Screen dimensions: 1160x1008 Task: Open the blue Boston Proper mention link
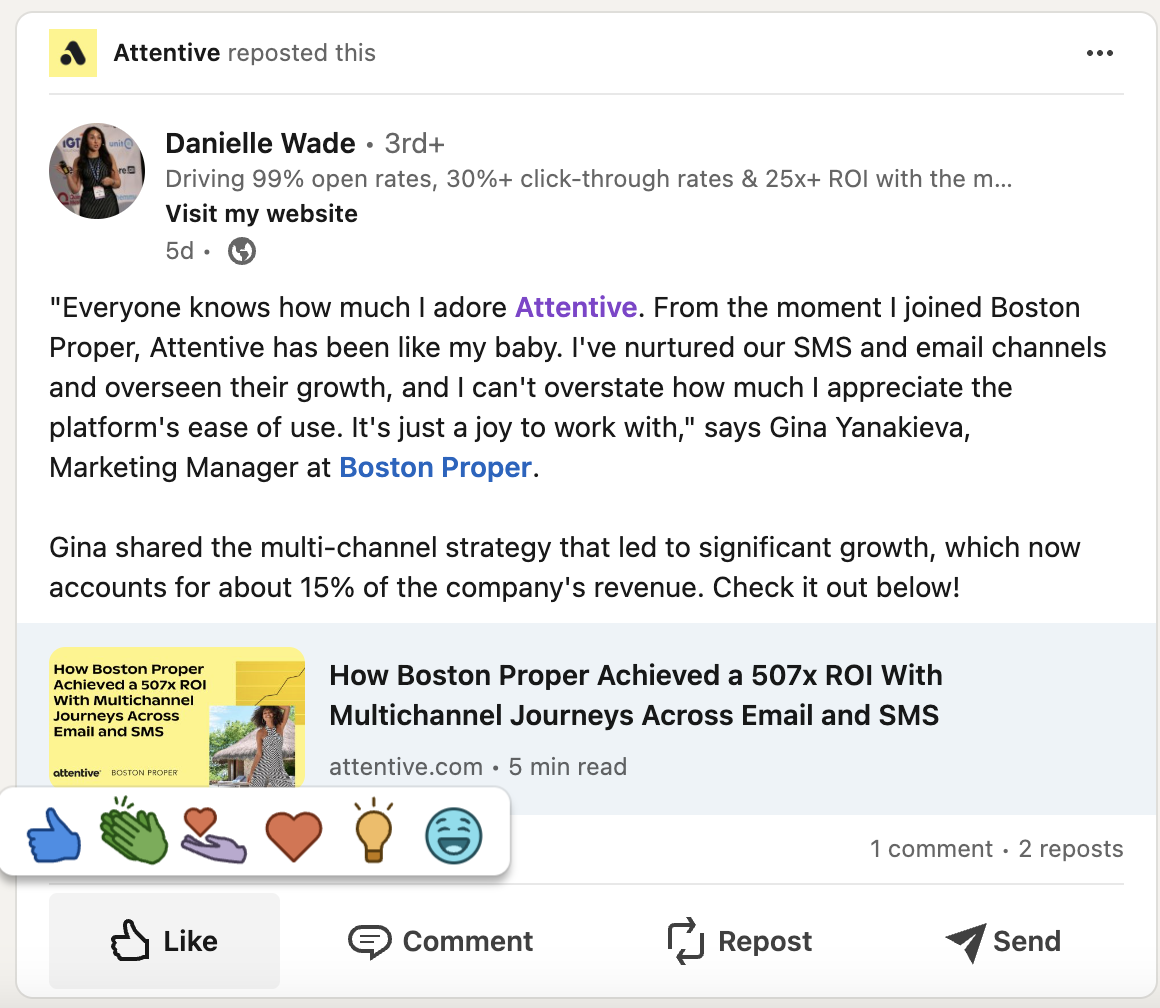point(435,467)
